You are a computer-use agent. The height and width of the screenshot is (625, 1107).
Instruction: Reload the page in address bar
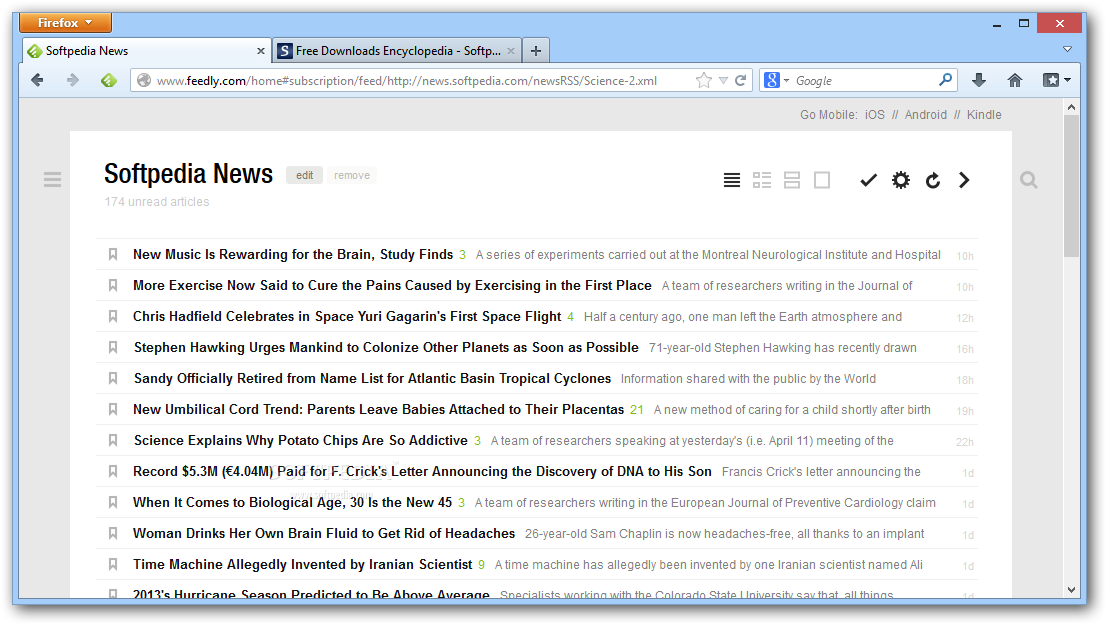point(740,81)
